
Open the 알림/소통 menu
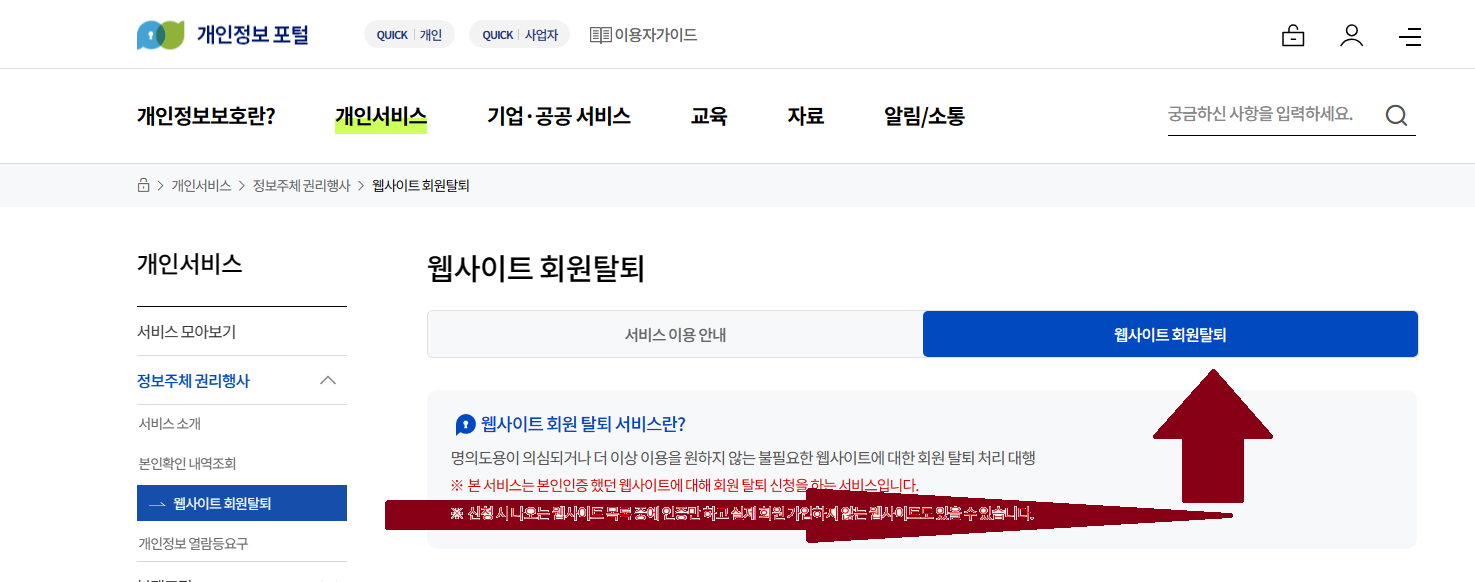tap(922, 115)
